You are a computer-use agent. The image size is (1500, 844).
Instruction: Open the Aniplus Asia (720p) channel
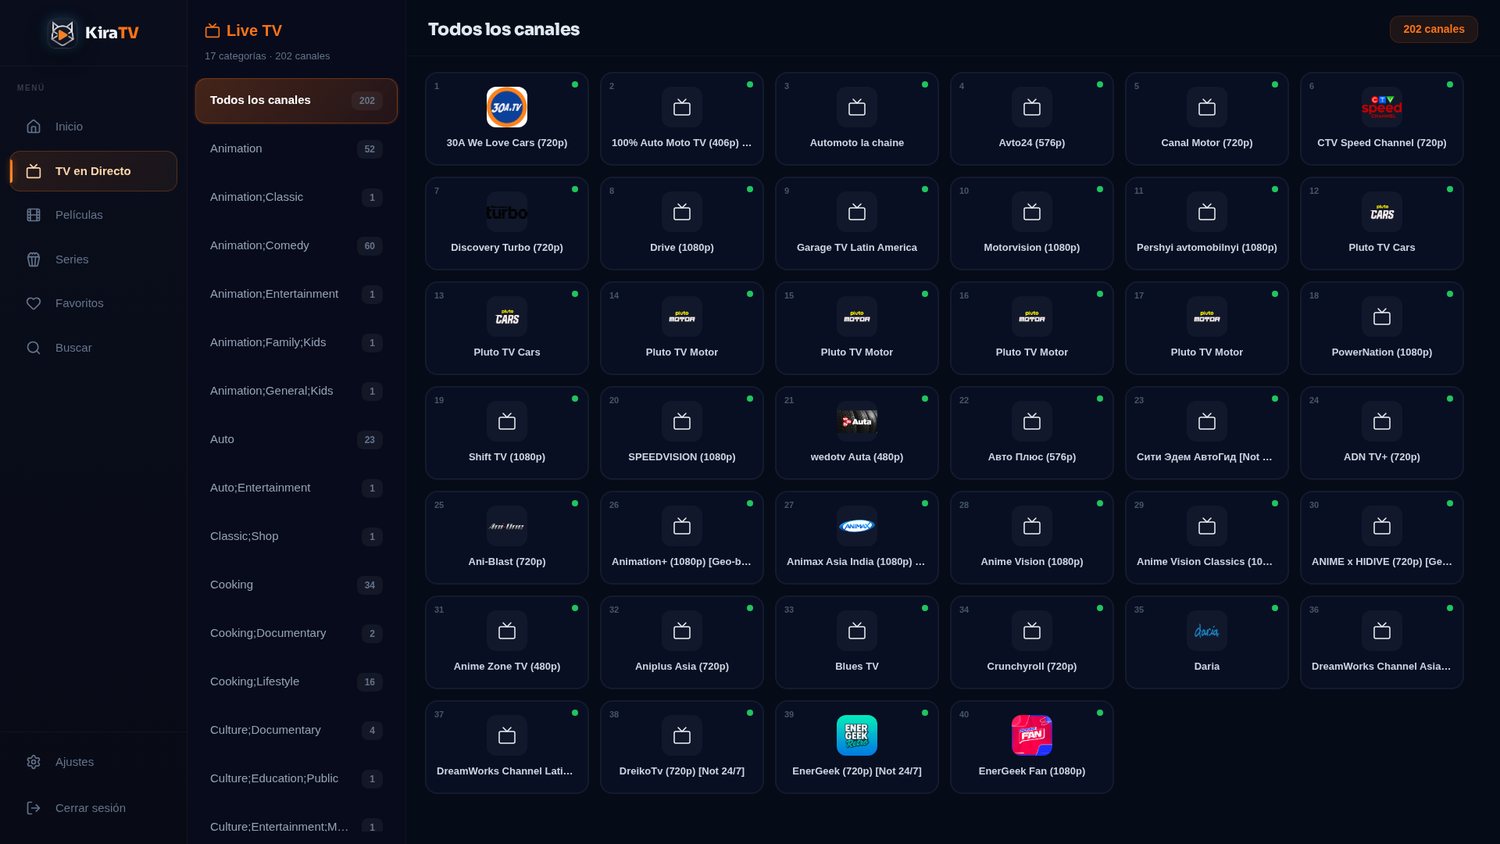(682, 643)
